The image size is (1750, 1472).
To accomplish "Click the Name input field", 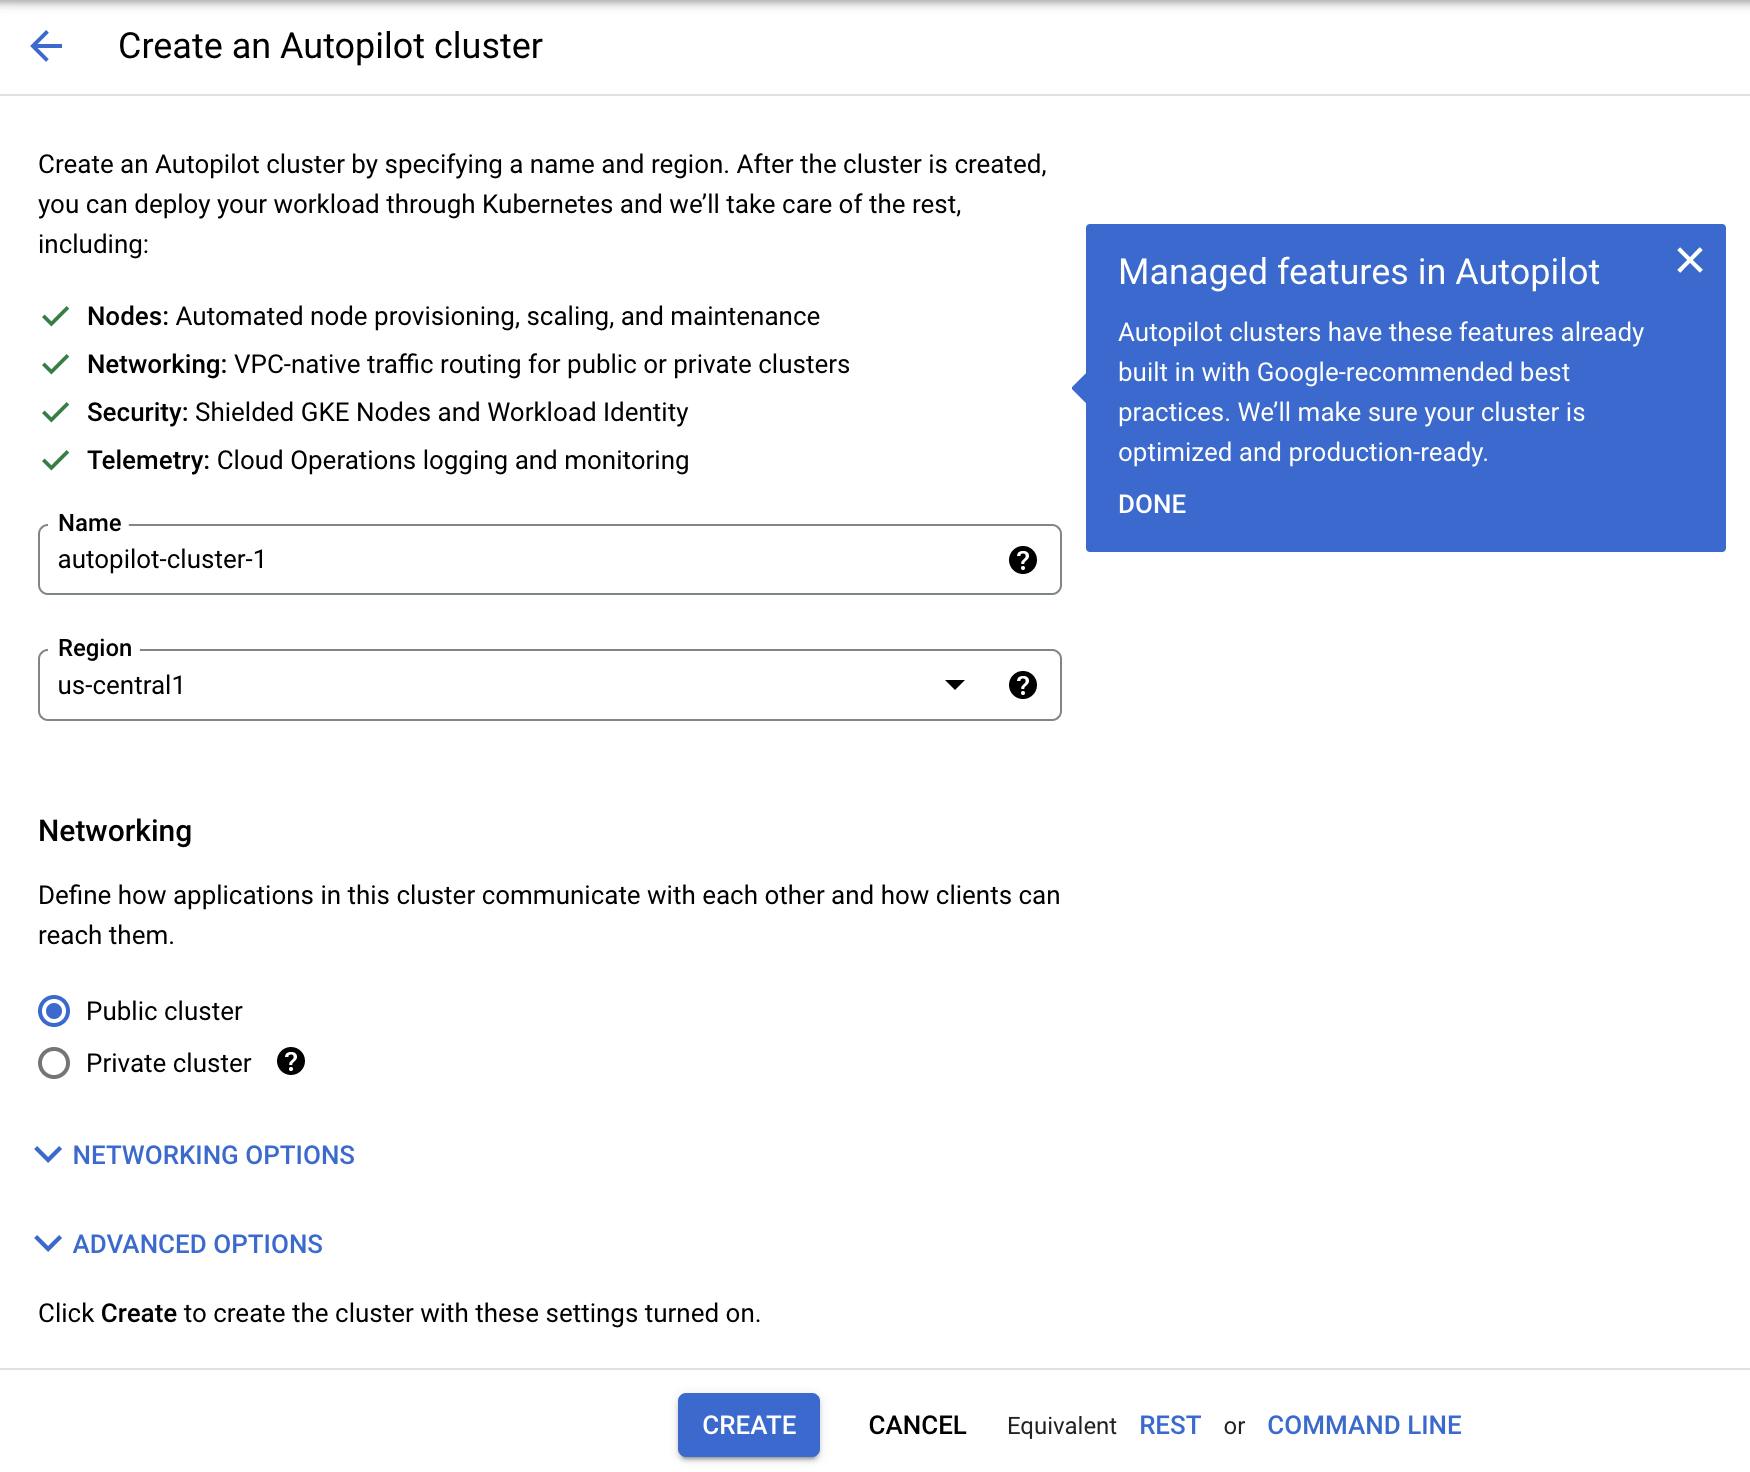I will (x=520, y=560).
